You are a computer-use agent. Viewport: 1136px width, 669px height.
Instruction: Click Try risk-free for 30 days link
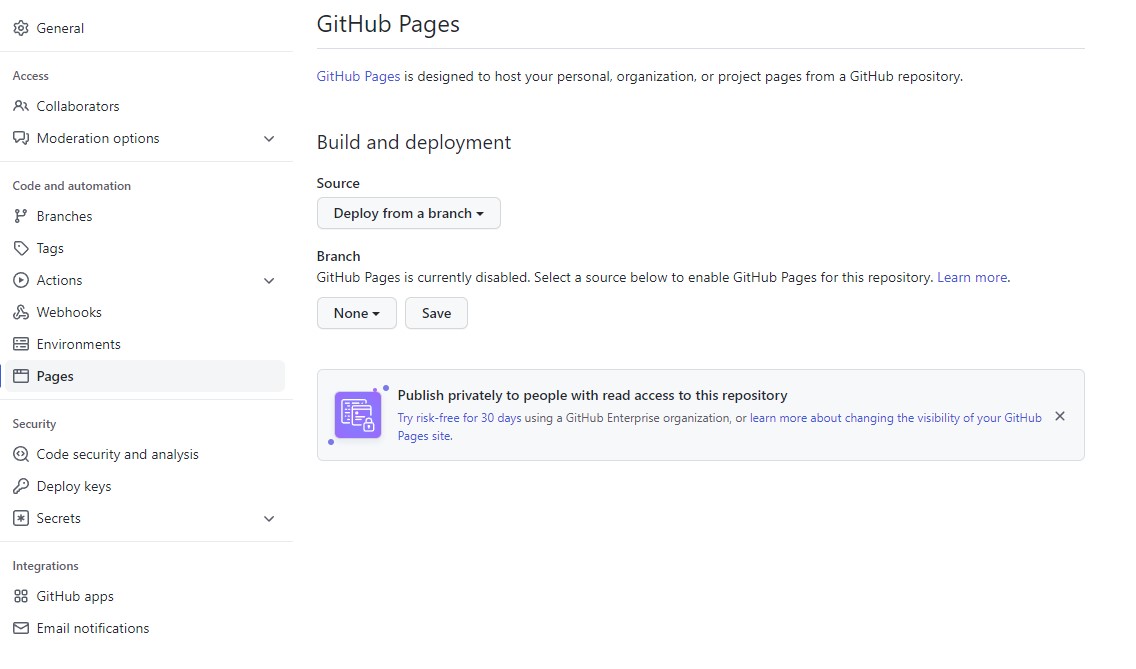pyautogui.click(x=459, y=418)
